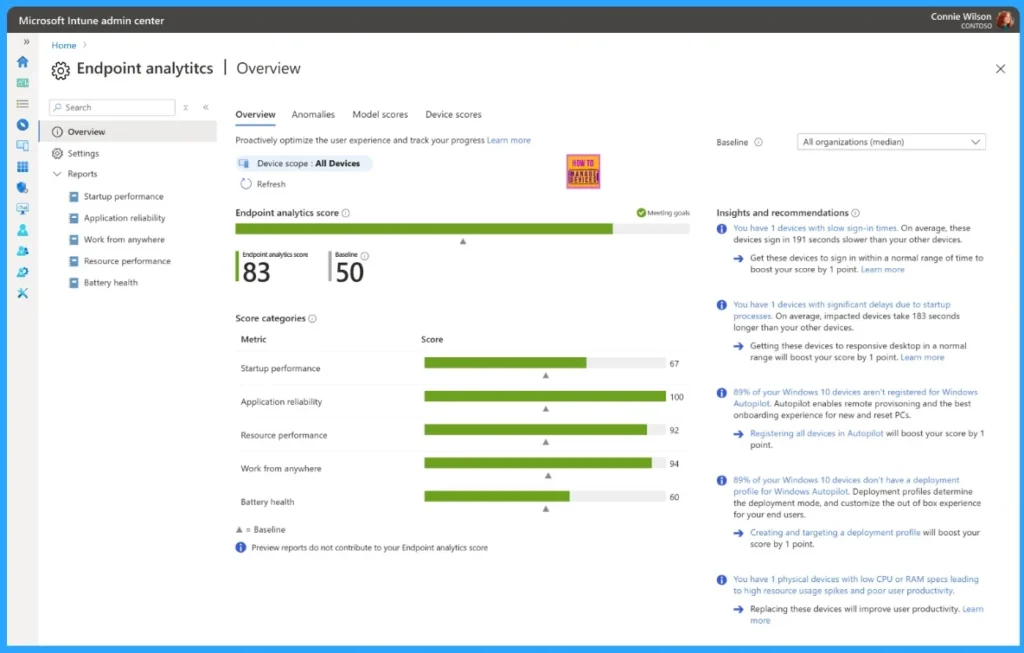Click the Battery health score bar
Viewport: 1024px width, 653px height.
(497, 495)
